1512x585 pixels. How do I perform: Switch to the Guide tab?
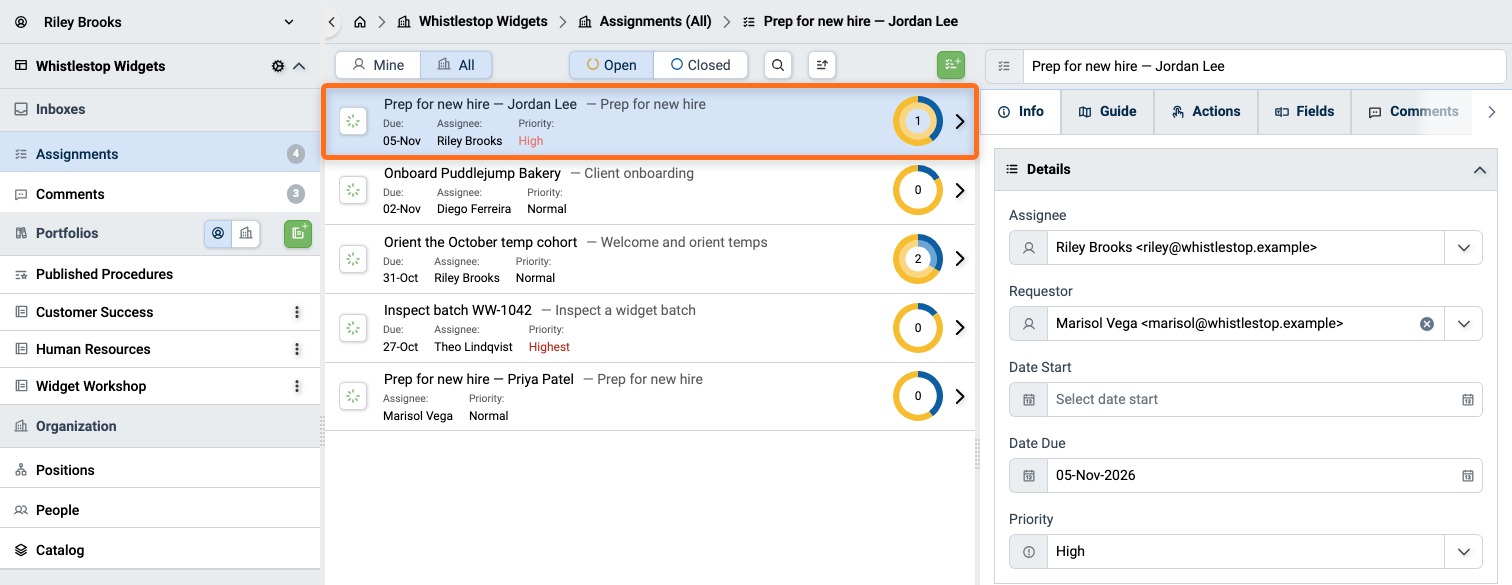1107,112
